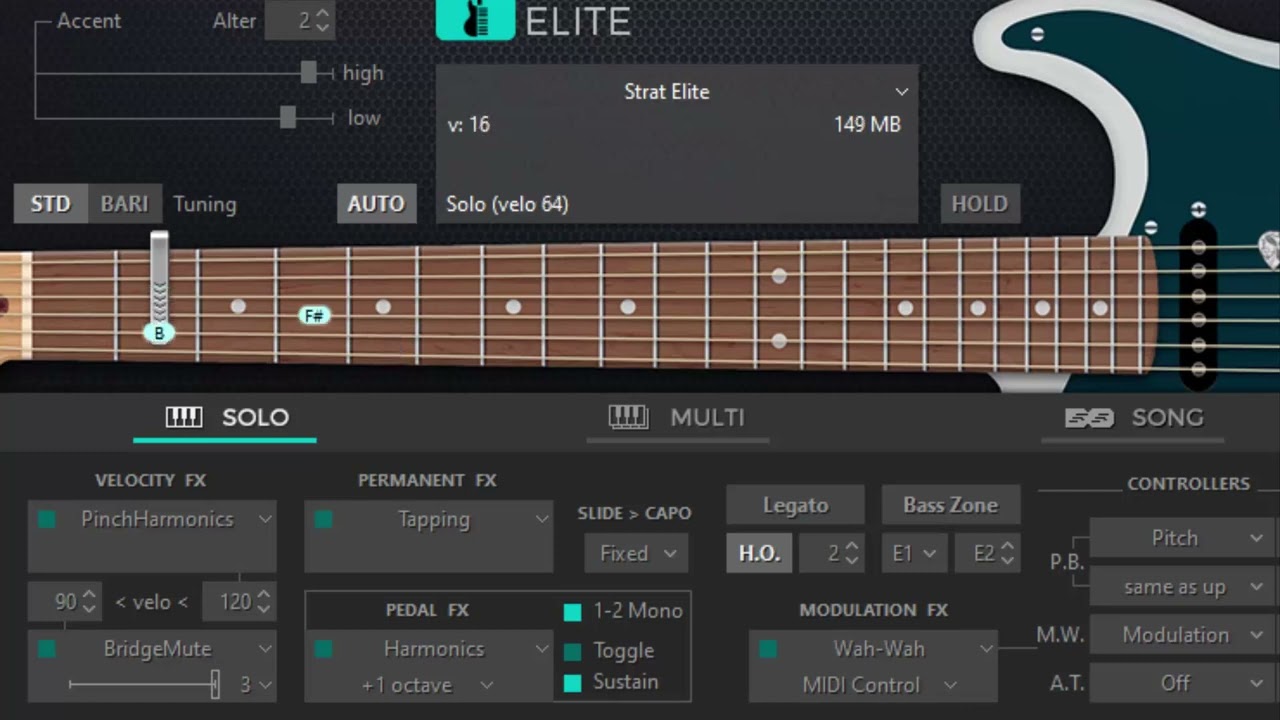Click the B note marker under capo

[159, 333]
